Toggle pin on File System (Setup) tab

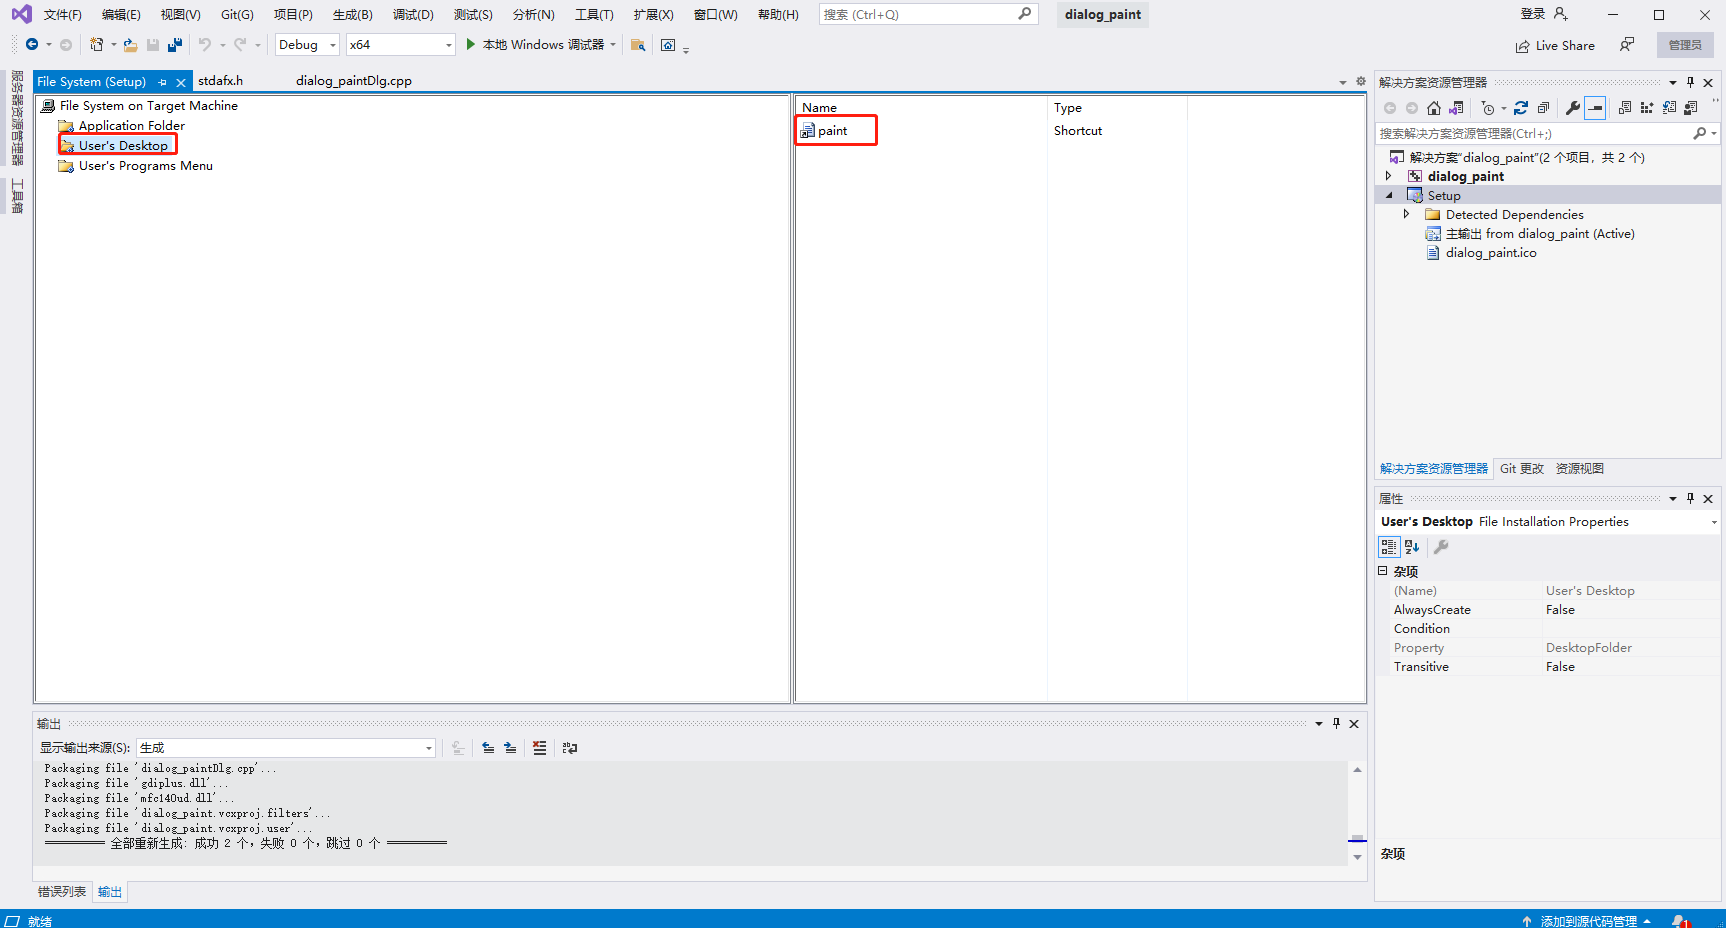[x=163, y=82]
